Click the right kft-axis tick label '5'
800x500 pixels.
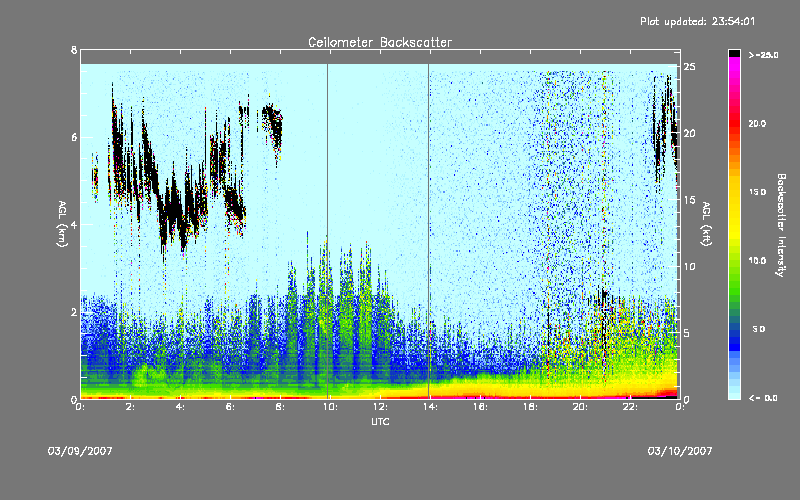tap(687, 333)
